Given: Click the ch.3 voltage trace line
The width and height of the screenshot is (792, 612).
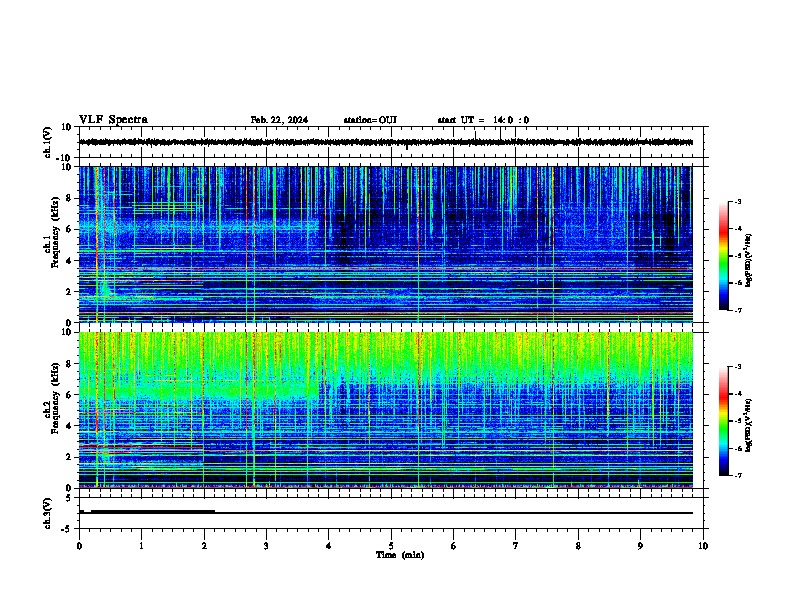Looking at the screenshot, I should (x=386, y=513).
